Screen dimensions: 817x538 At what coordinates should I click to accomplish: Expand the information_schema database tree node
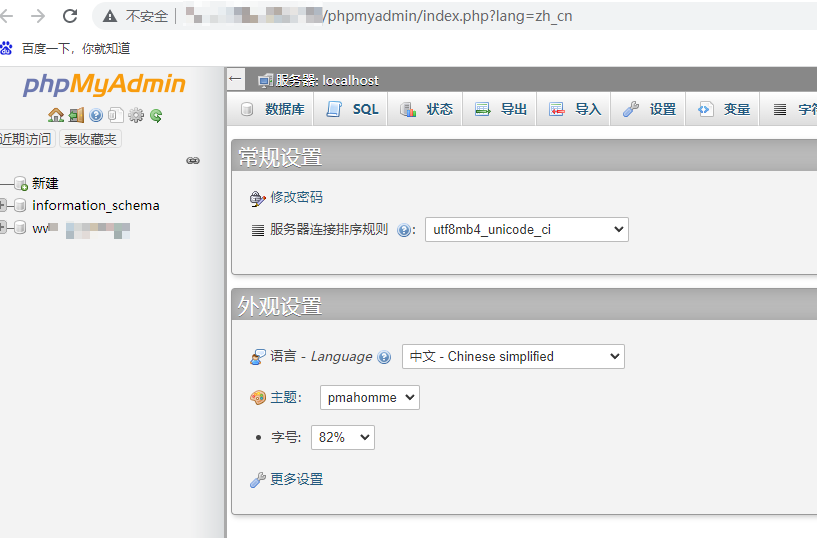click(3, 205)
